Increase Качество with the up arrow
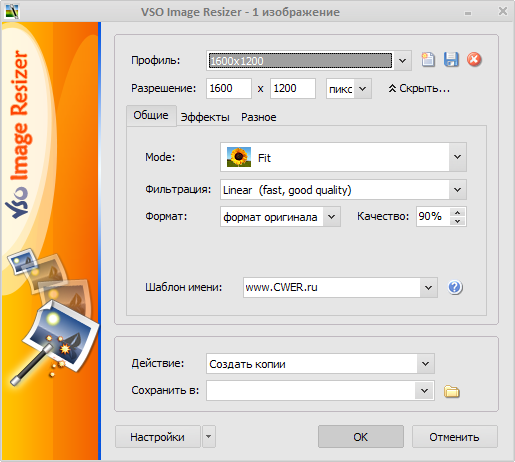515x462 pixels. click(x=458, y=212)
